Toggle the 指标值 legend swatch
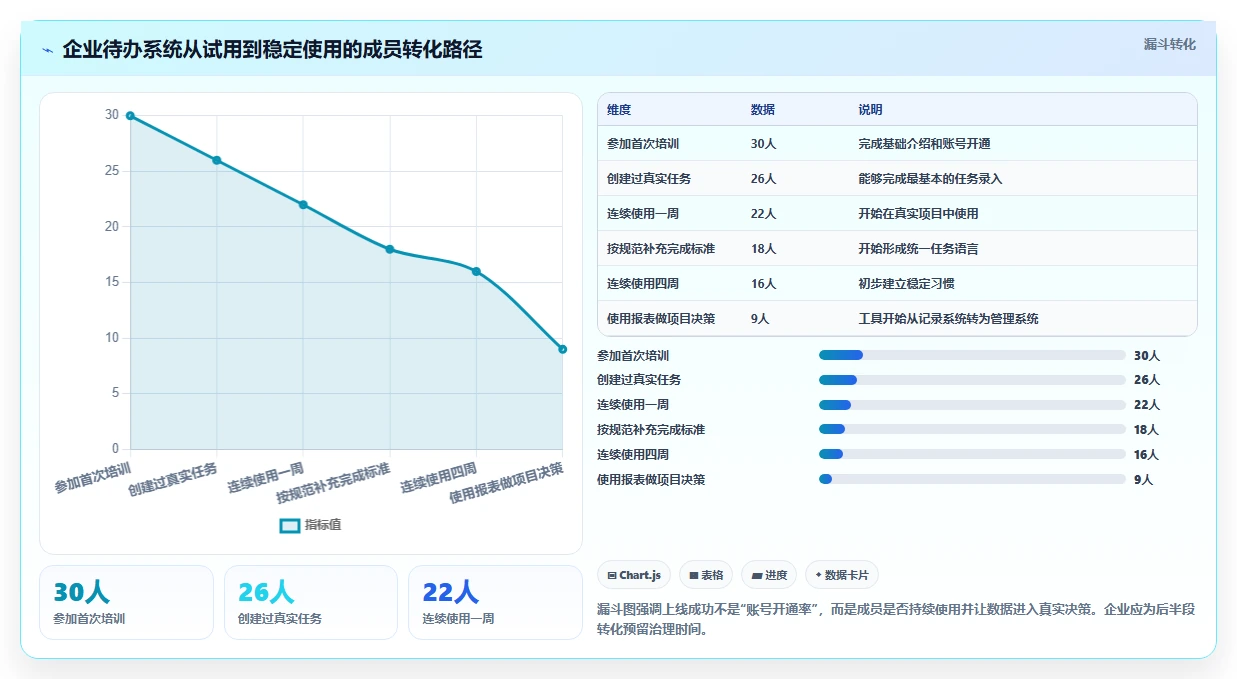 [x=290, y=525]
